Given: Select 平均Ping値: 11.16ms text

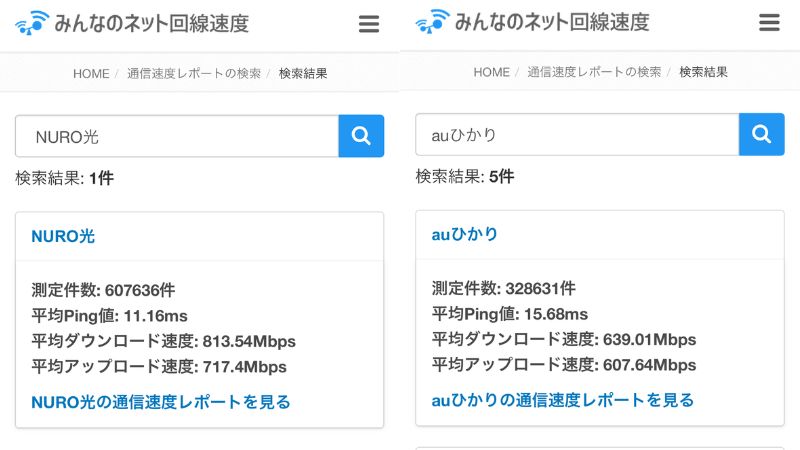Looking at the screenshot, I should pos(109,316).
